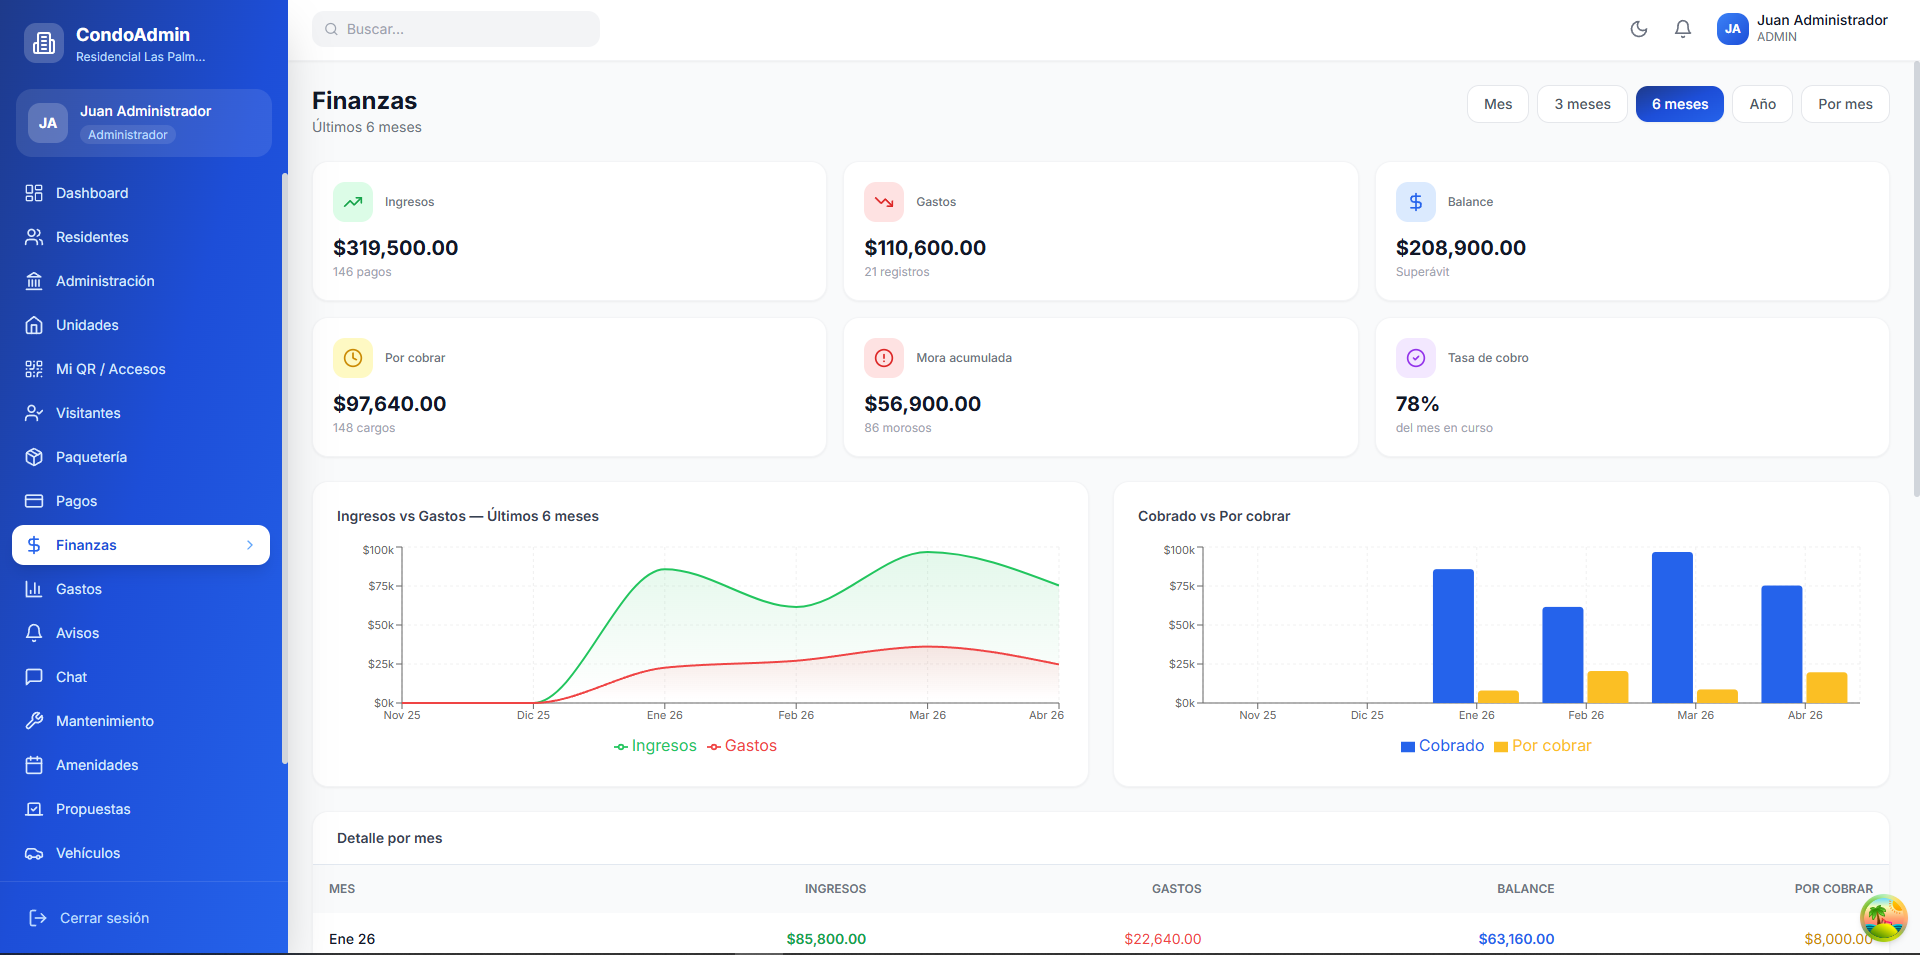Click the blue Cobrado legend swatch

click(1408, 747)
